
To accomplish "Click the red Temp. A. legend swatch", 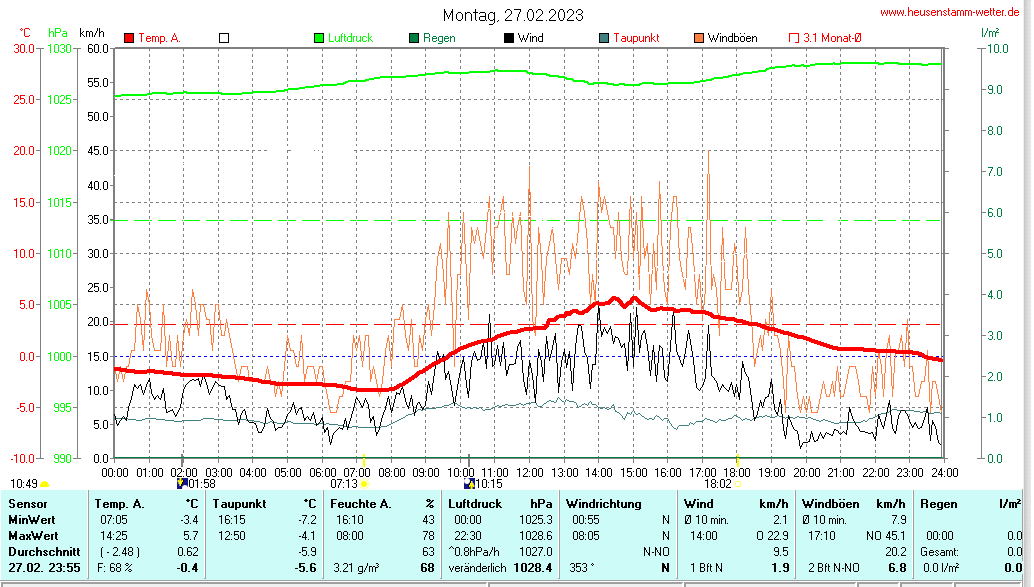I will pyautogui.click(x=129, y=38).
